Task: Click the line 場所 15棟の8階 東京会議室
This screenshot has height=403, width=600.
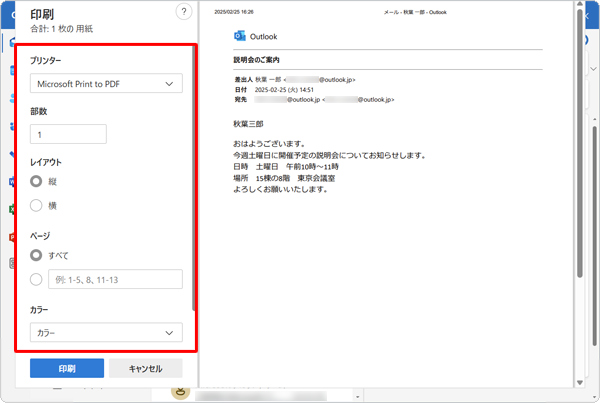Action: click(284, 178)
